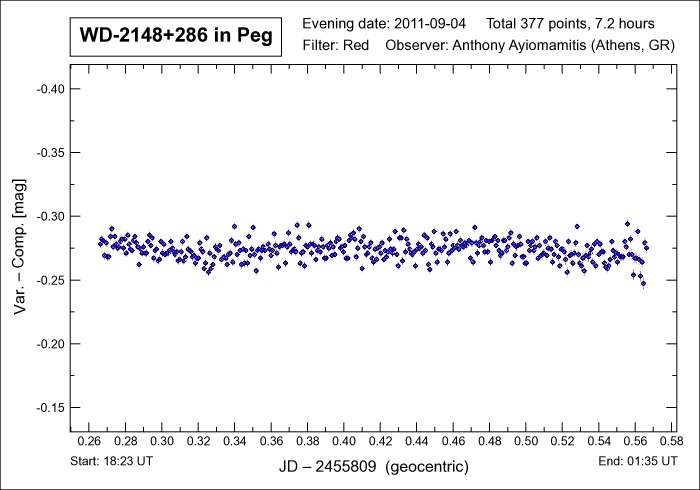The width and height of the screenshot is (700, 490).
Task: Click the -0.35 y-axis tick label
Action: [50, 153]
